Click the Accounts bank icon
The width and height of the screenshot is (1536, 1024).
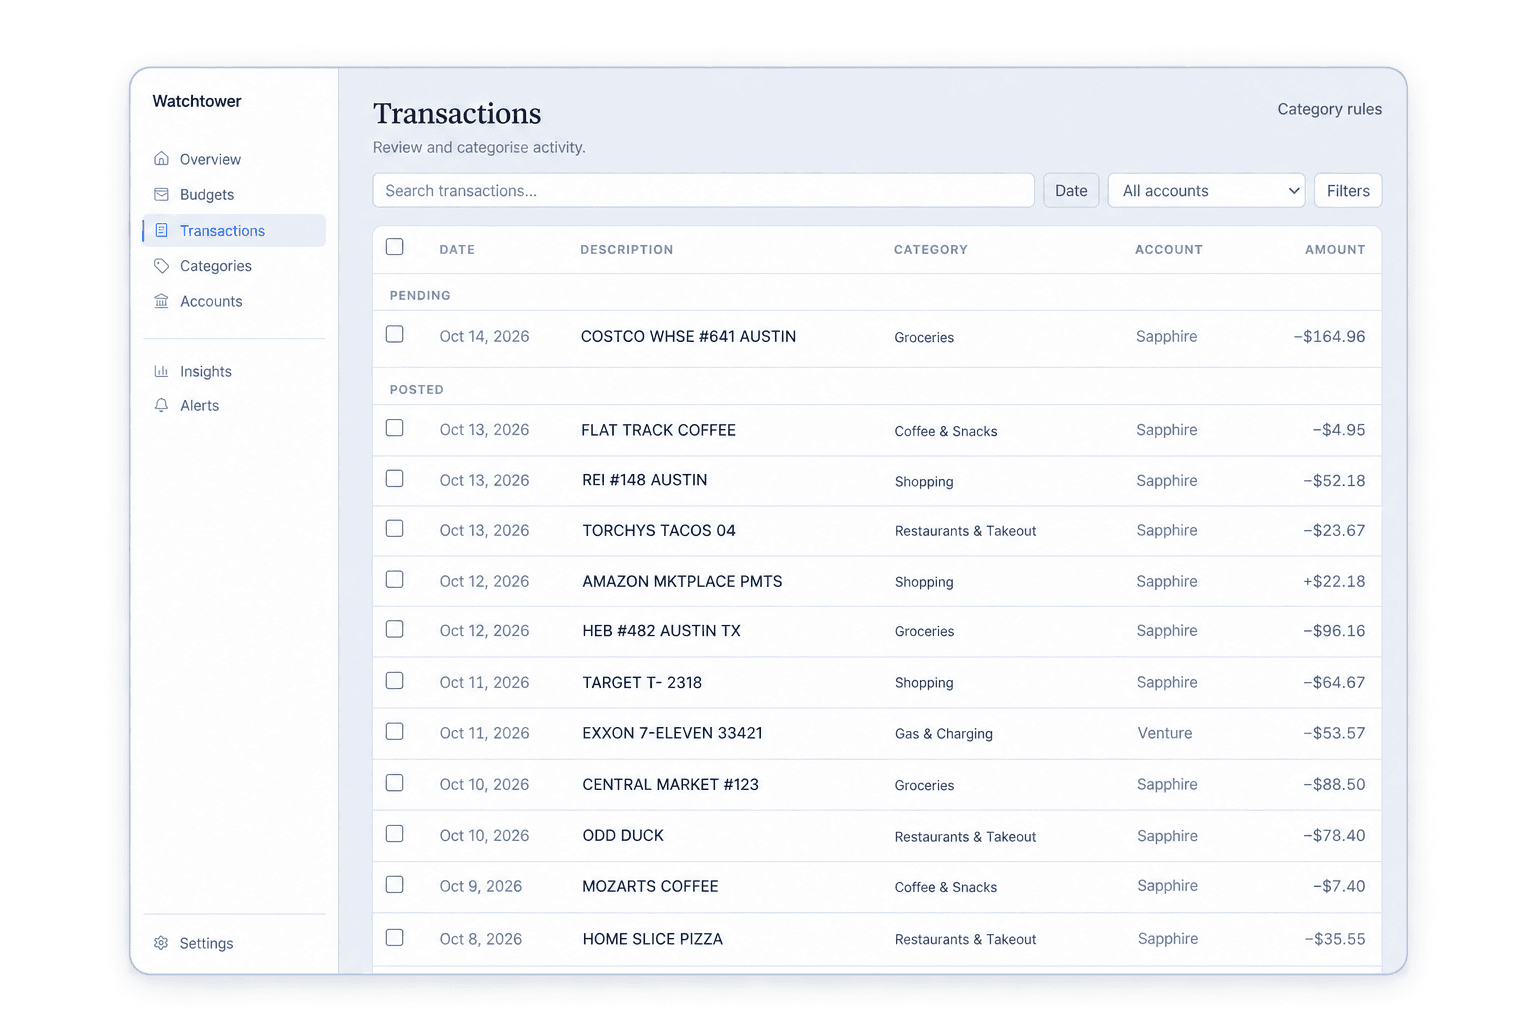(161, 301)
